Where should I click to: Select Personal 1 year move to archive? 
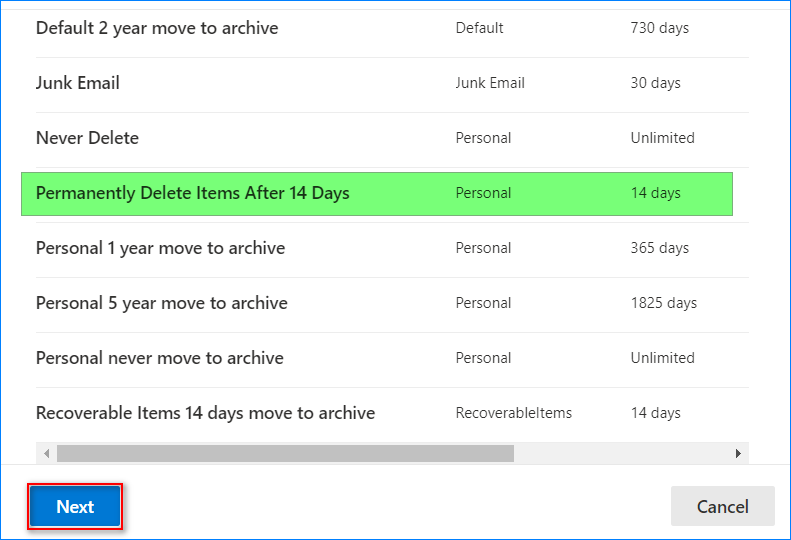pos(160,248)
